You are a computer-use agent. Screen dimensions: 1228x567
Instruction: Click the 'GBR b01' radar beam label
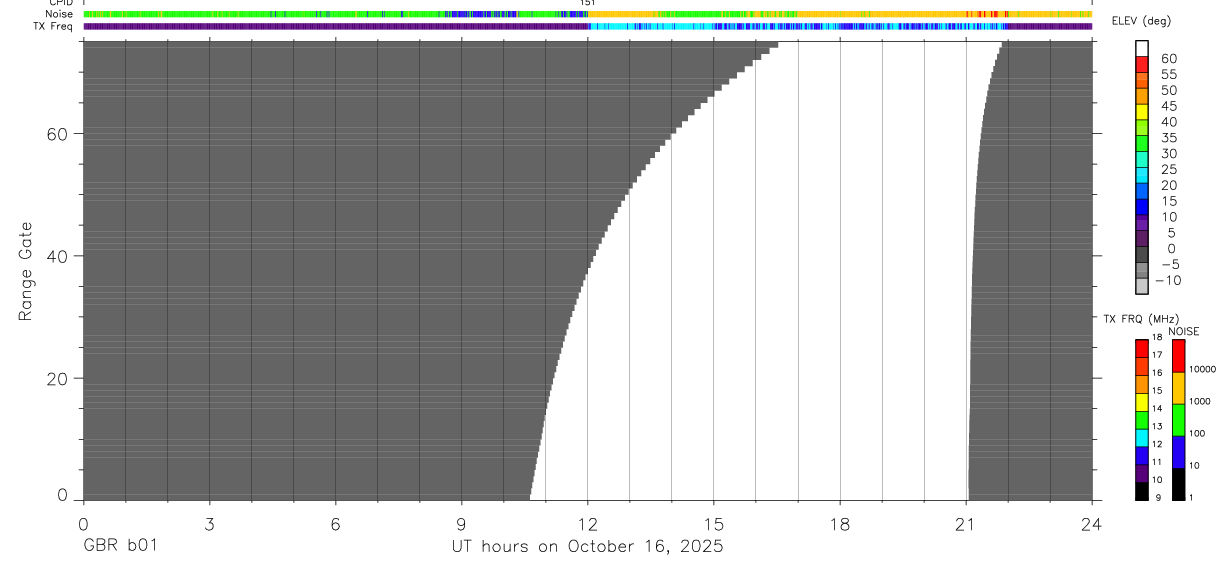point(120,546)
